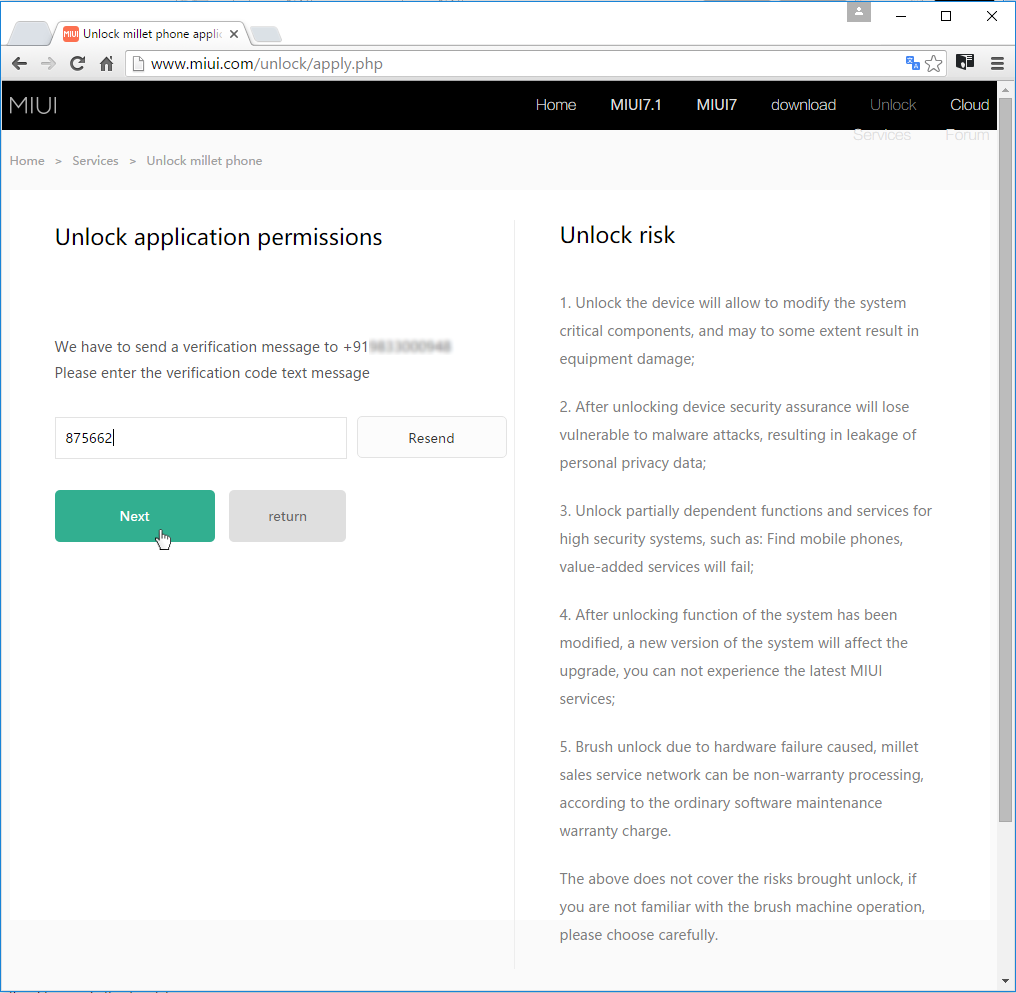This screenshot has height=993, width=1016.
Task: Open the MIUI7 navigation item
Action: [717, 105]
